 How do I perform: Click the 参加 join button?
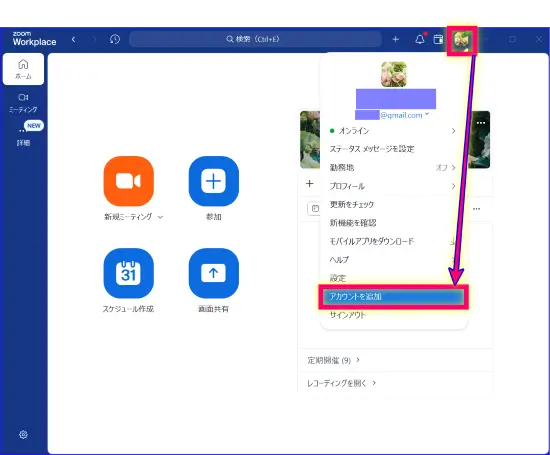click(214, 181)
